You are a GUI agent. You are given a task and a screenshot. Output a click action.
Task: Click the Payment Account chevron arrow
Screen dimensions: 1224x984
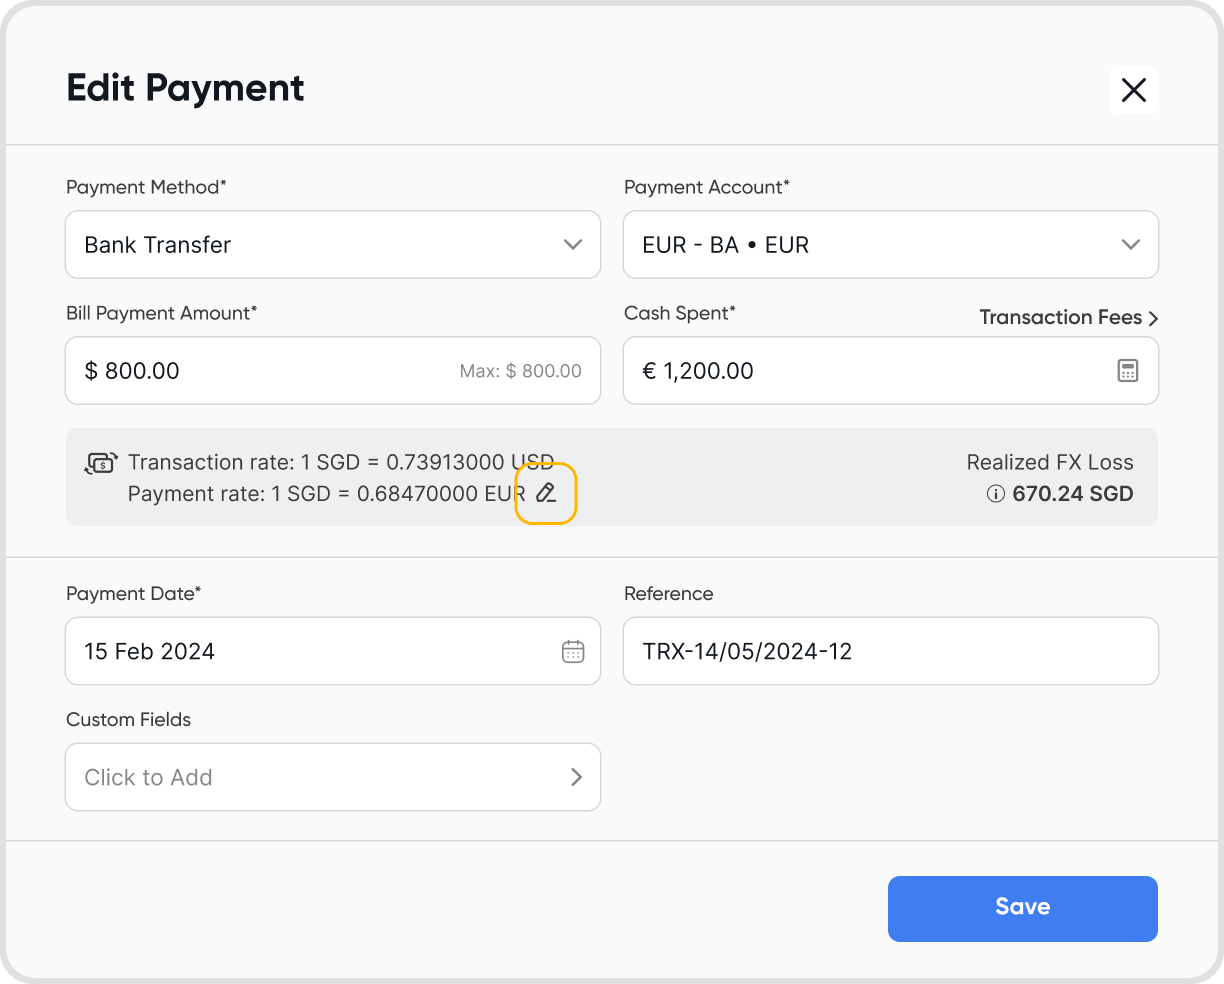pyautogui.click(x=1131, y=245)
